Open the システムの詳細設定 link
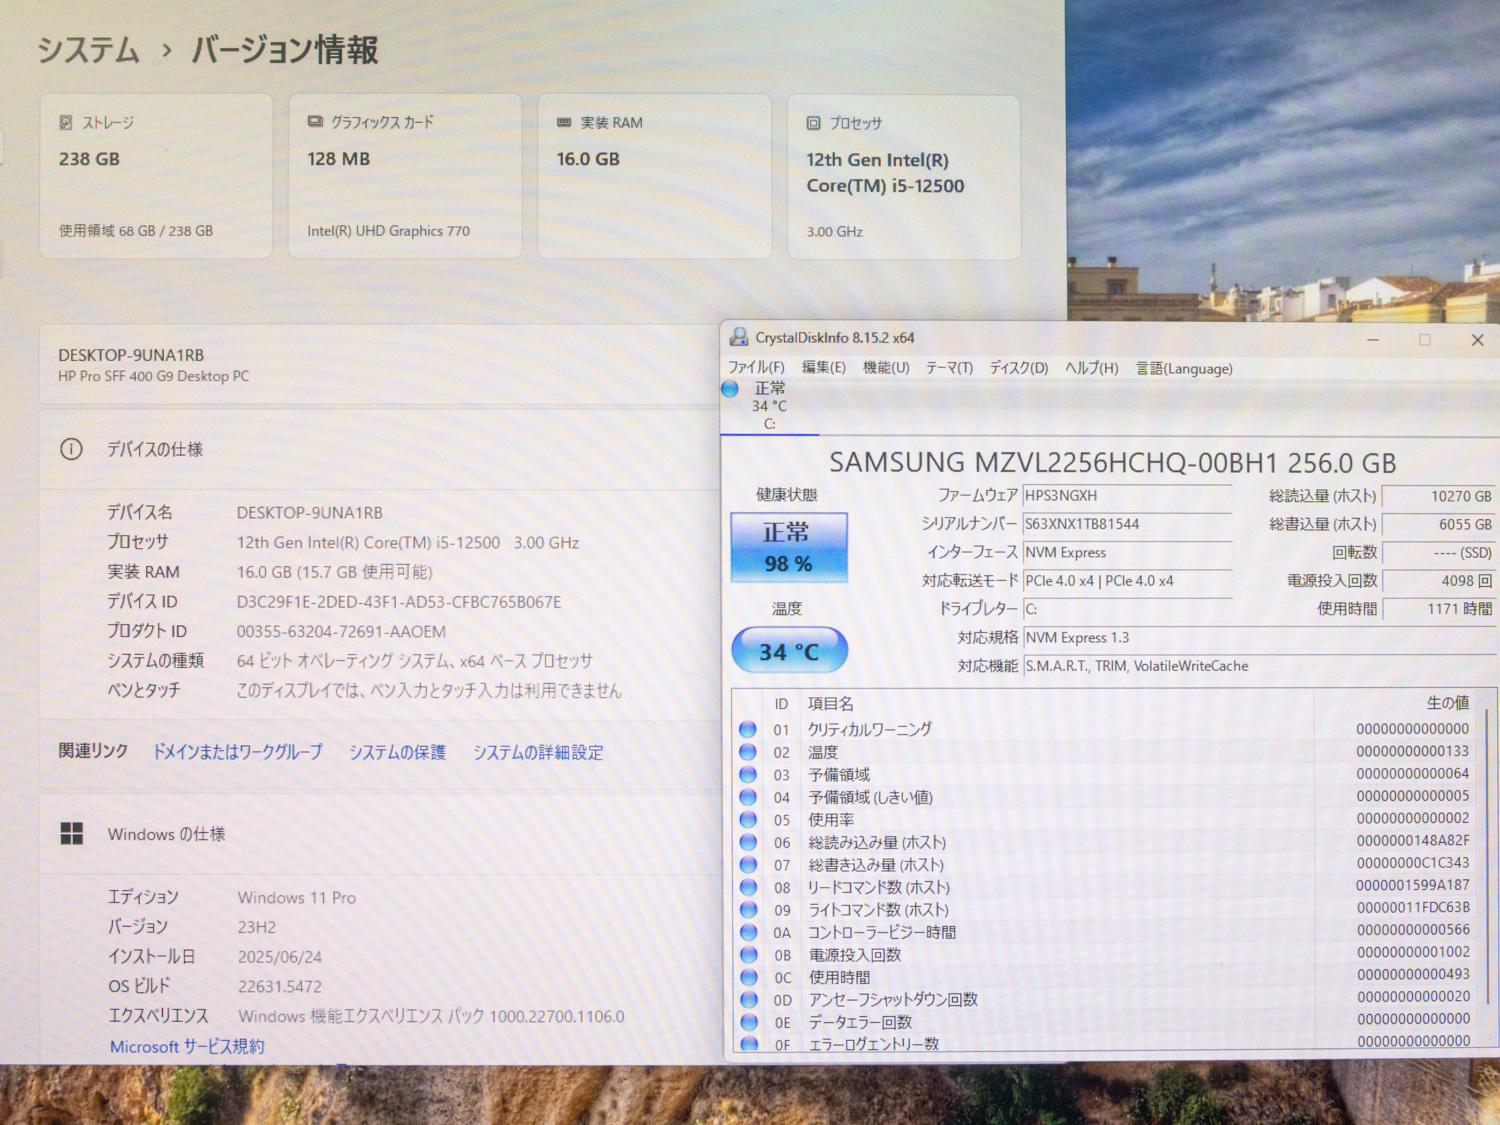The height and width of the screenshot is (1125, 1500). [x=538, y=752]
